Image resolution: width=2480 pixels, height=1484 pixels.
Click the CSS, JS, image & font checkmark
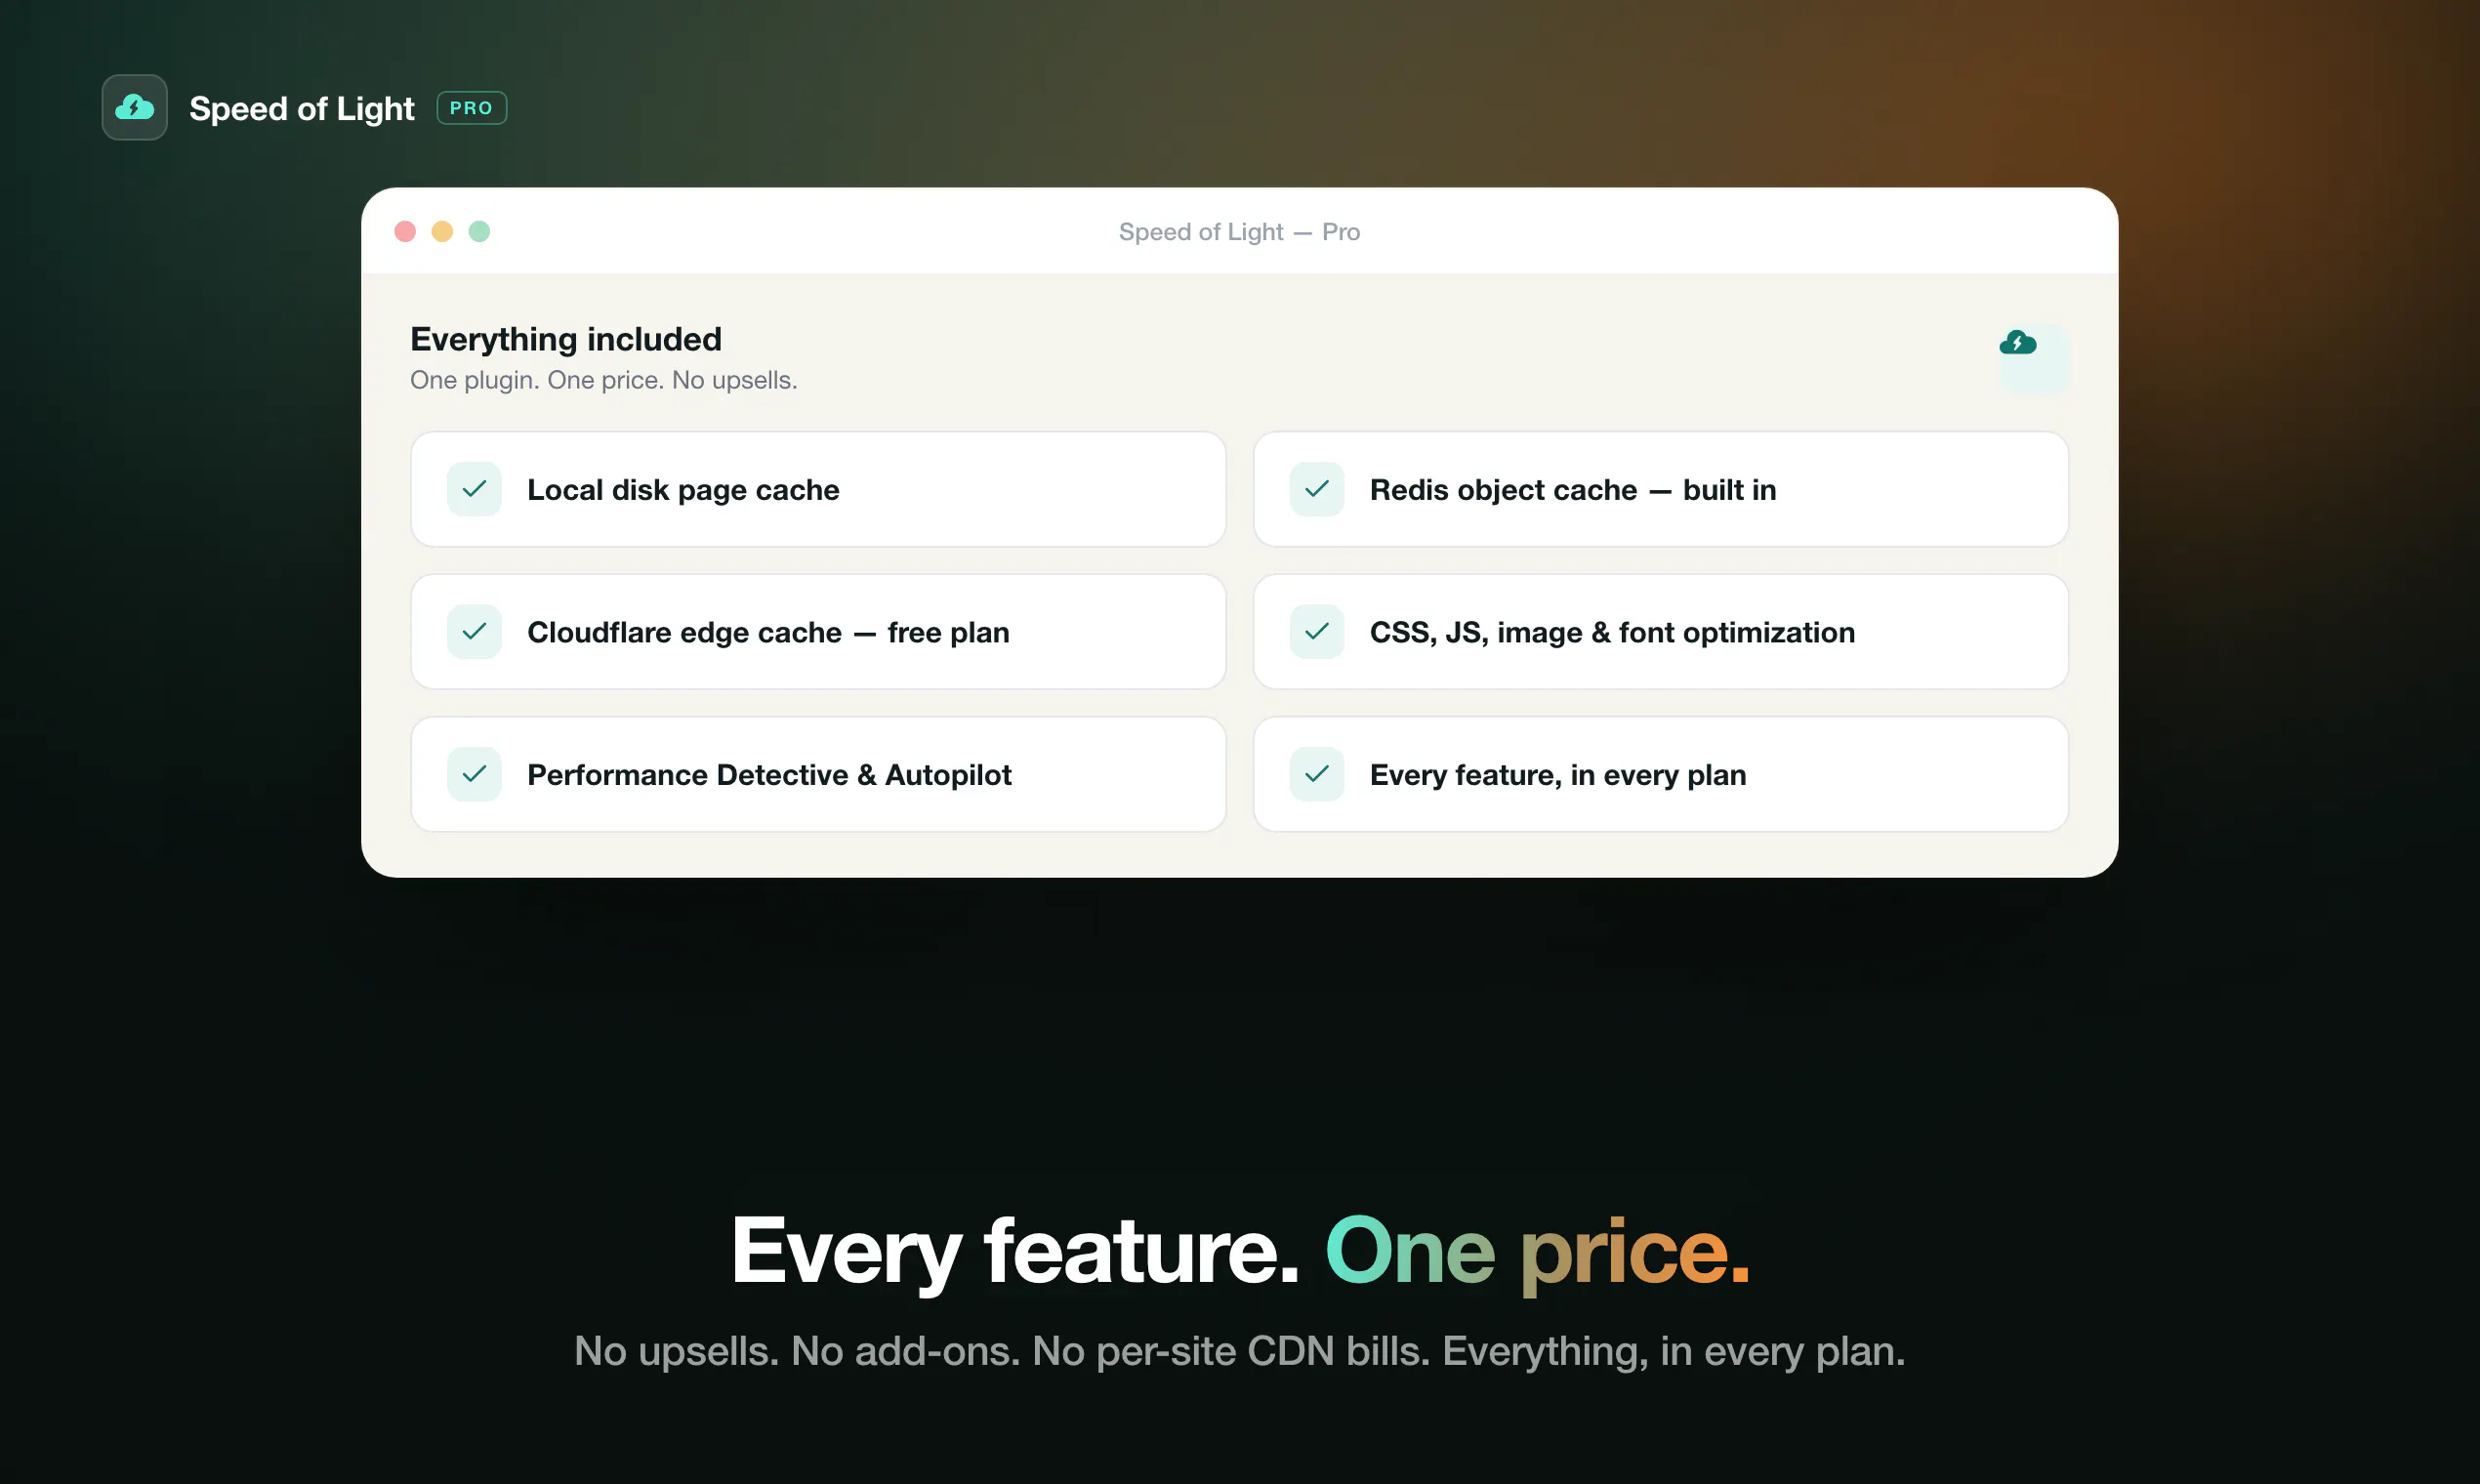[1317, 632]
